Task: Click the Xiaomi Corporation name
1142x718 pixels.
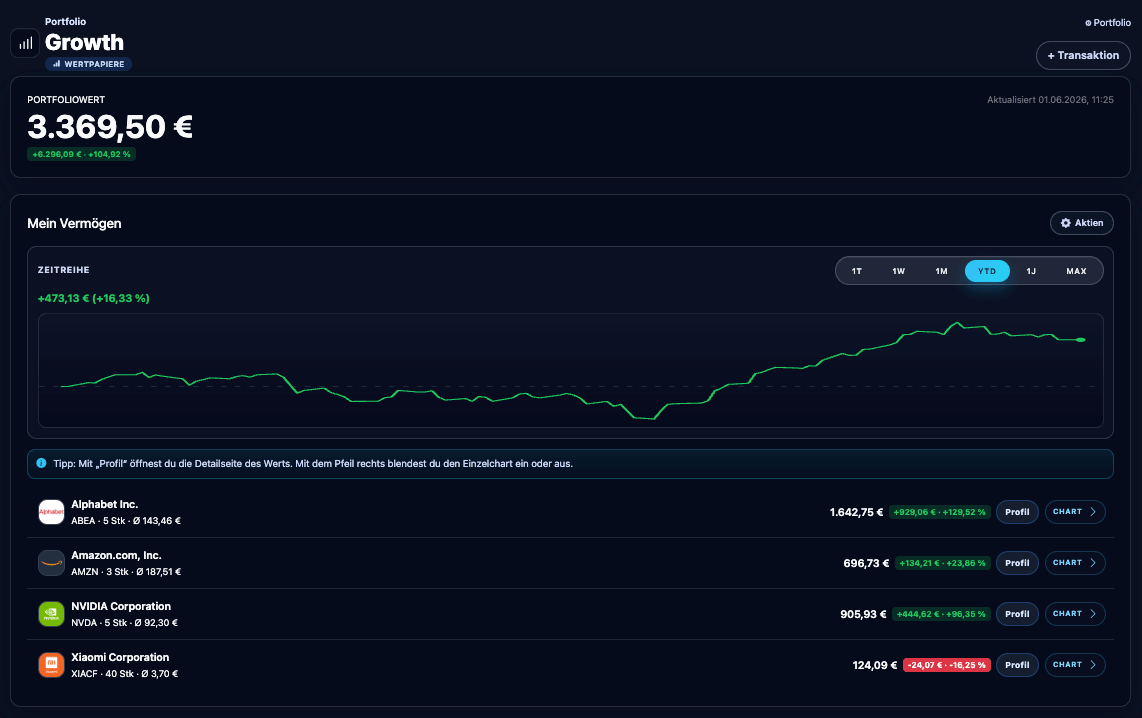Action: tap(119, 657)
